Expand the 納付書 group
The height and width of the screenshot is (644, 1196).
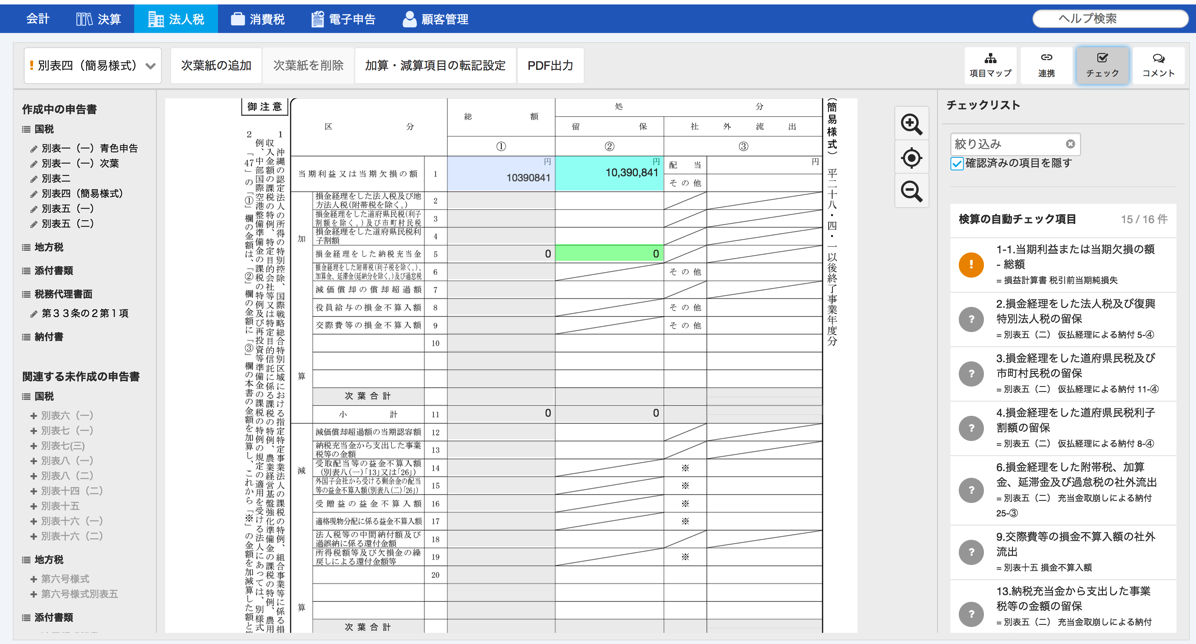point(43,336)
